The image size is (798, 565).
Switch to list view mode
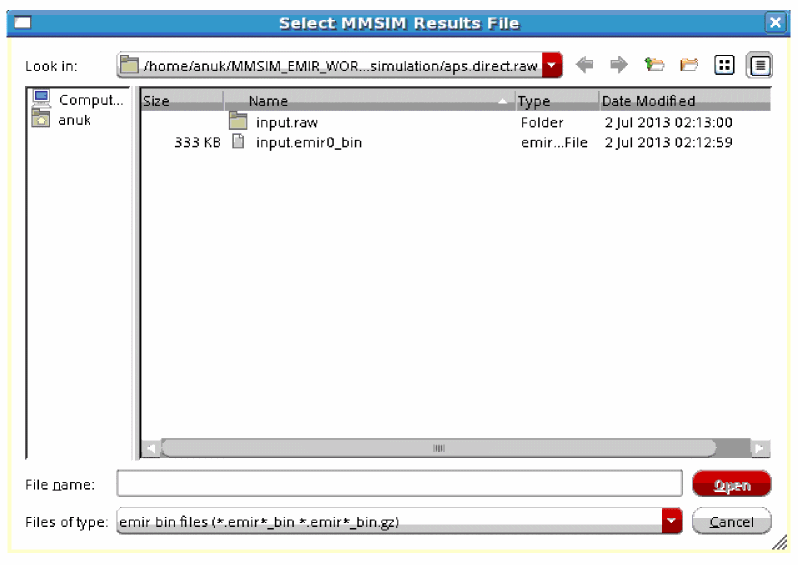(724, 65)
